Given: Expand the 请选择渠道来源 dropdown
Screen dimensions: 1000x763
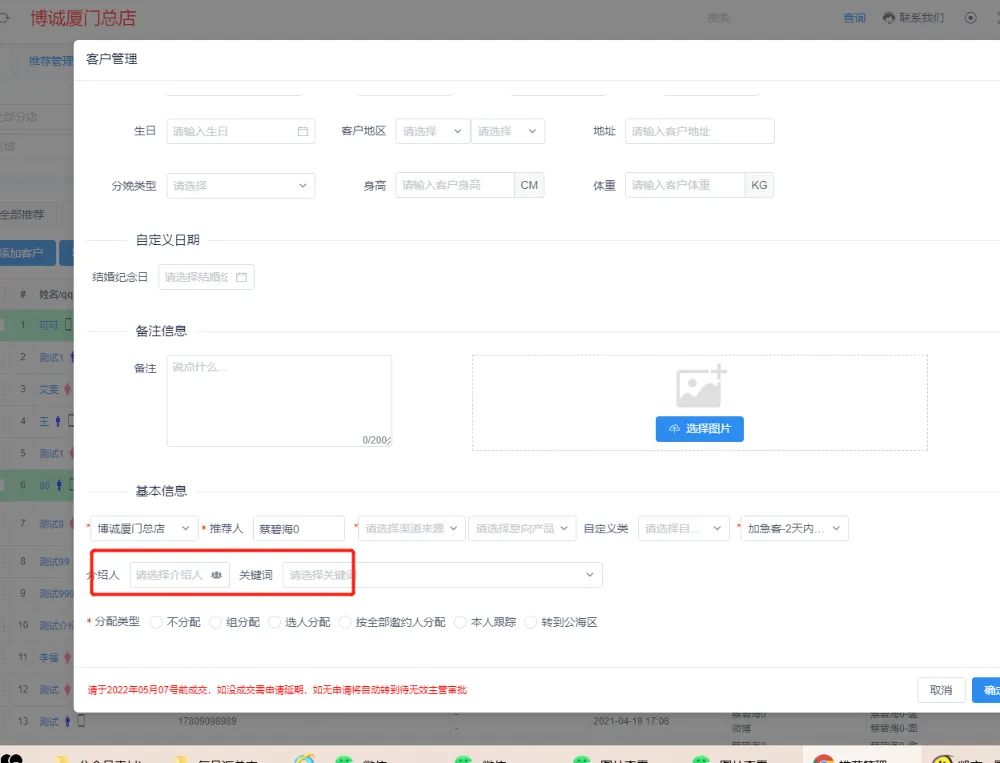Looking at the screenshot, I should [411, 528].
